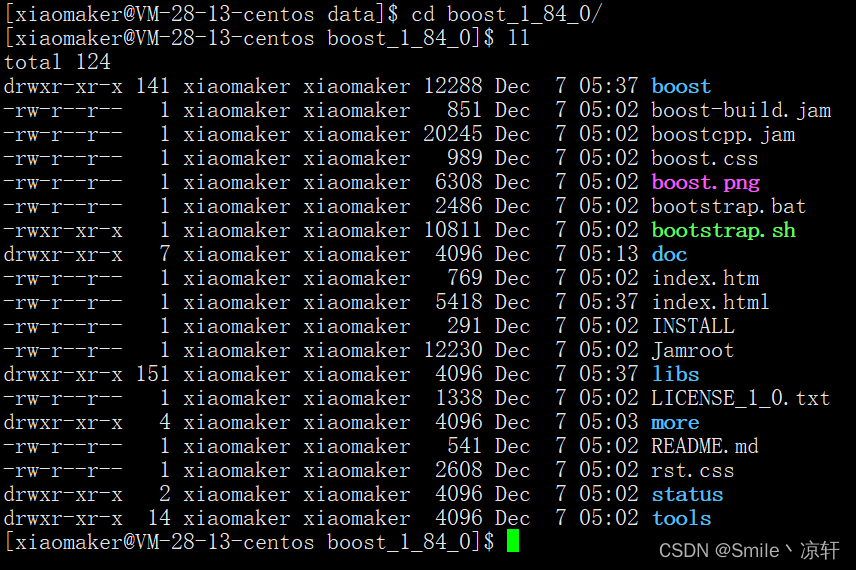
Task: Click the blue 'more' directory name
Action: [675, 423]
